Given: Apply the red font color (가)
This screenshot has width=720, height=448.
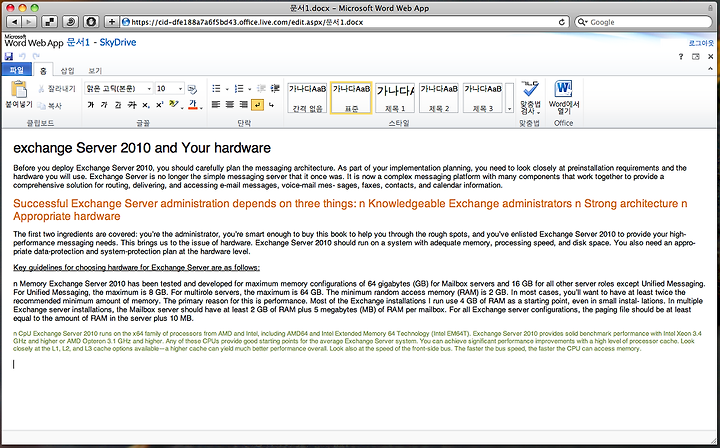Looking at the screenshot, I should (x=193, y=105).
